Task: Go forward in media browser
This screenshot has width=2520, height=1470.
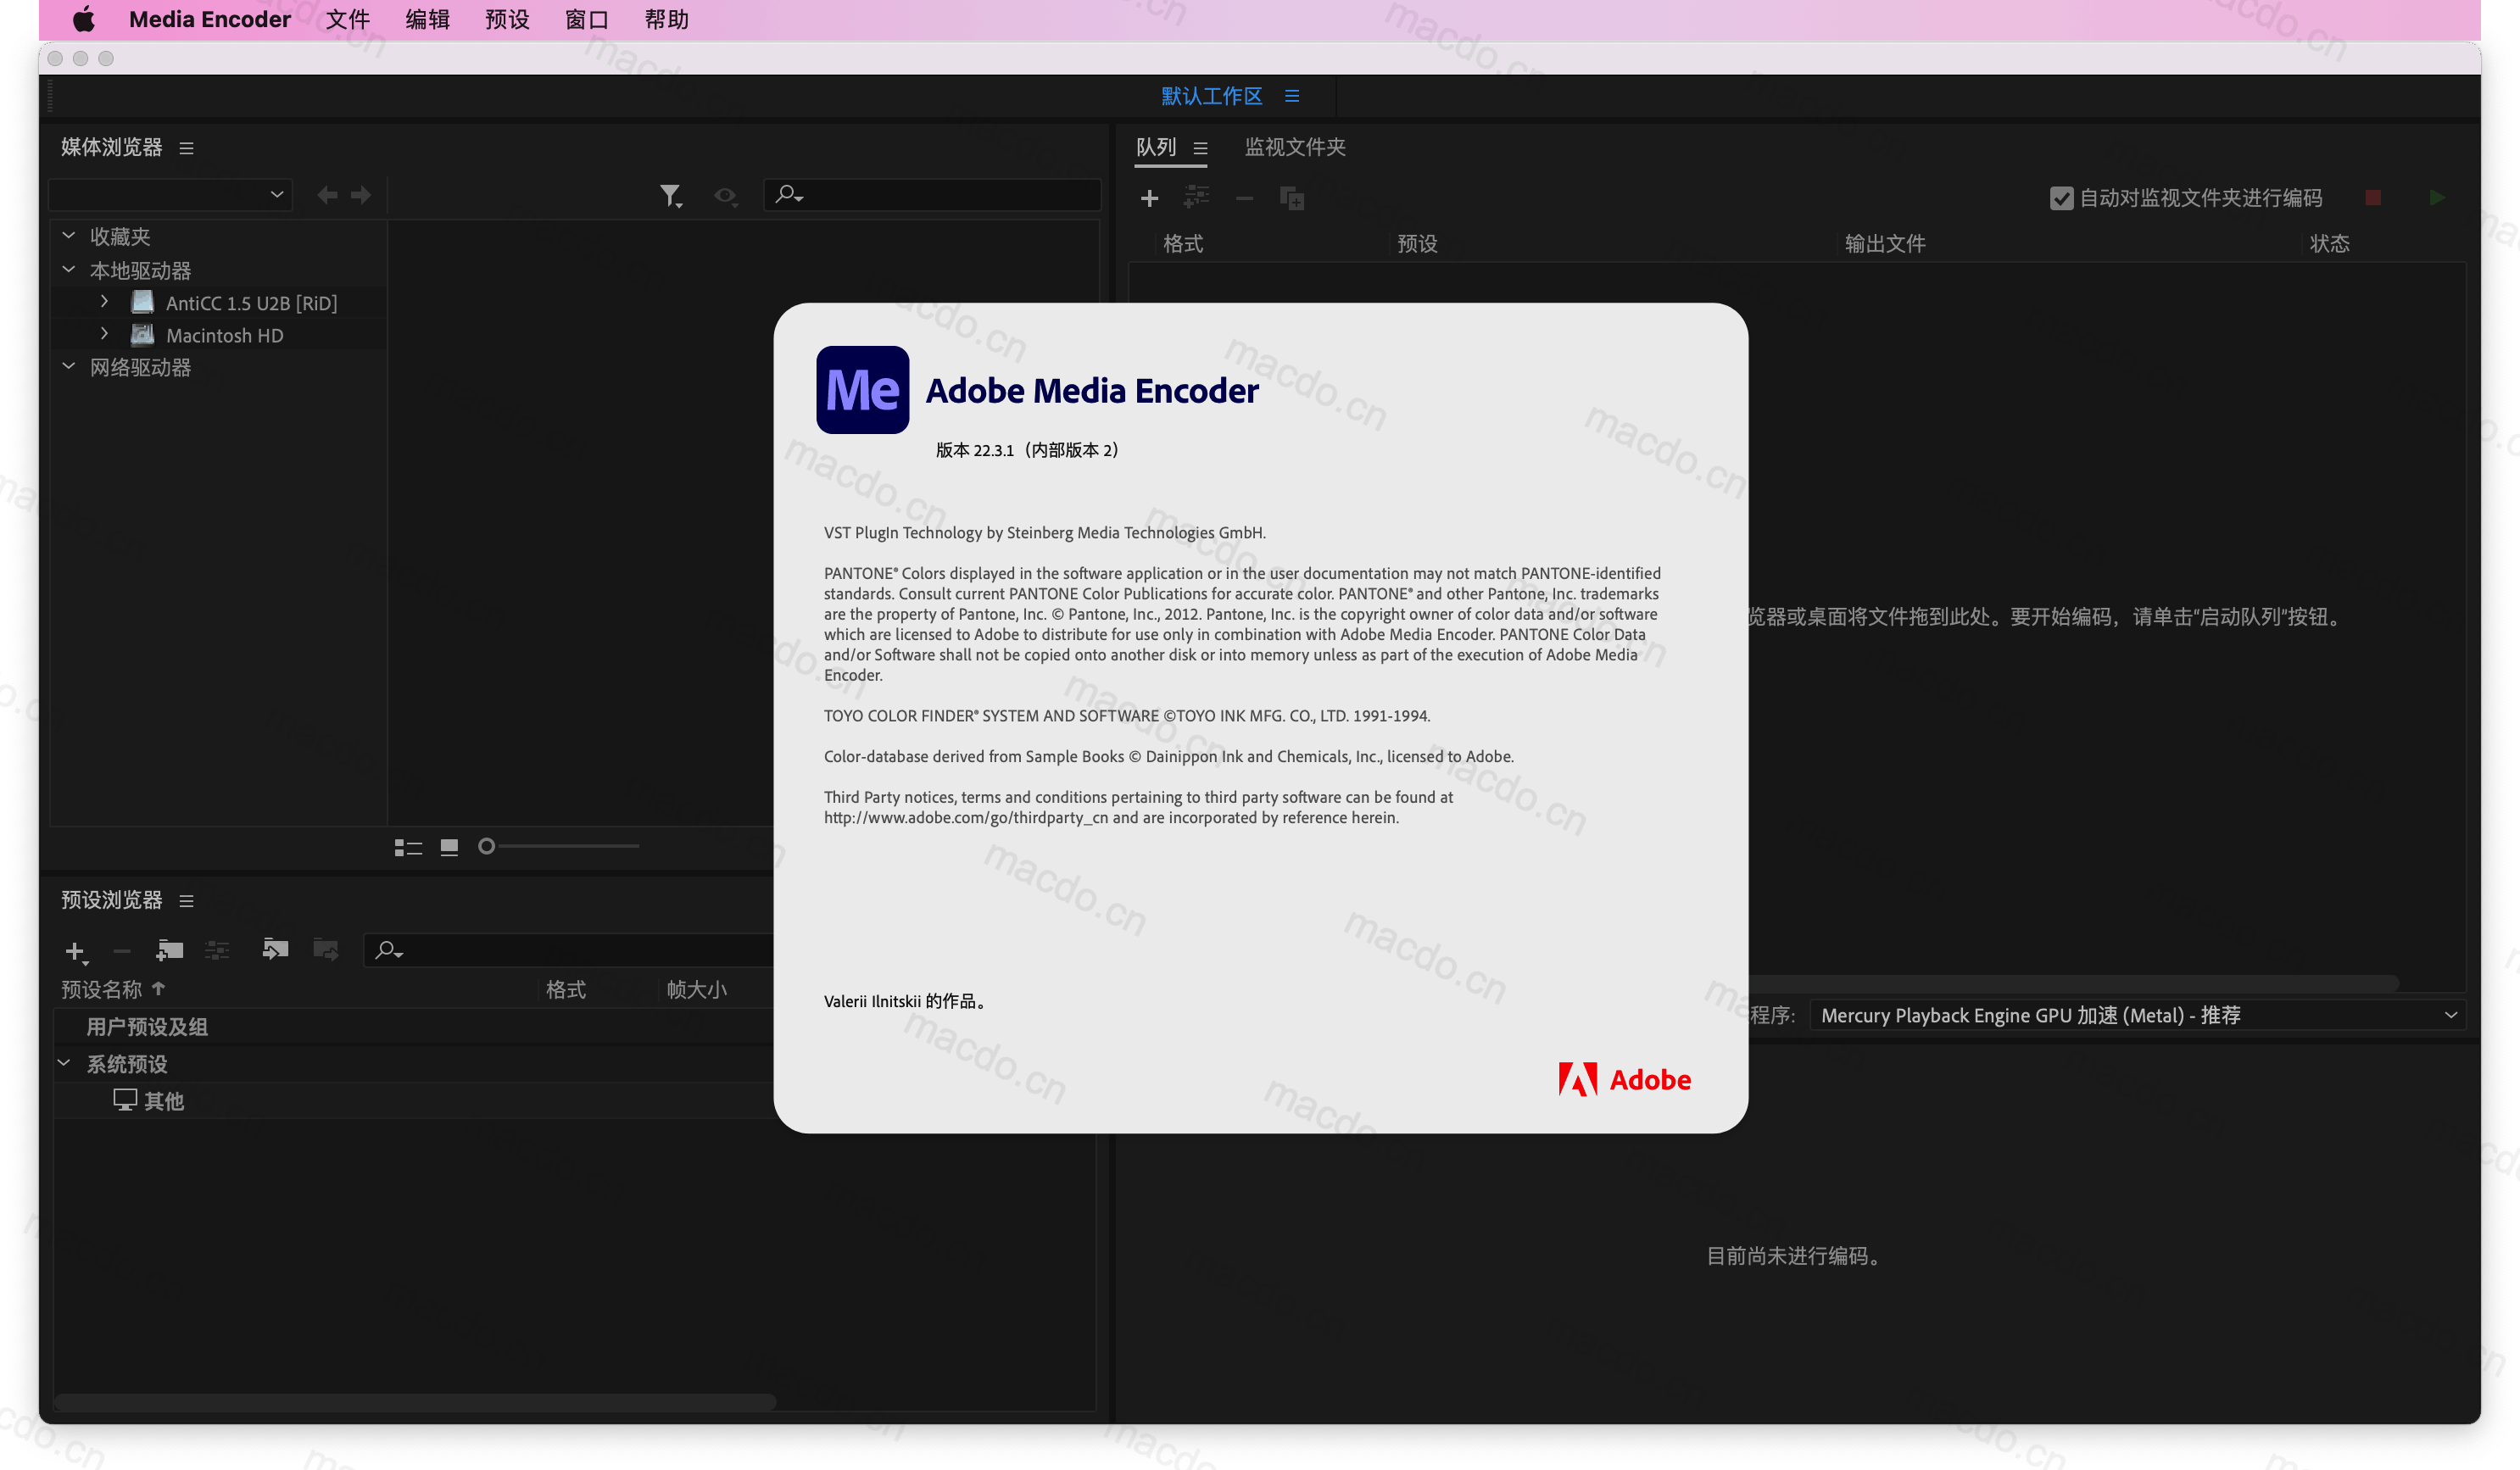Action: tap(361, 195)
